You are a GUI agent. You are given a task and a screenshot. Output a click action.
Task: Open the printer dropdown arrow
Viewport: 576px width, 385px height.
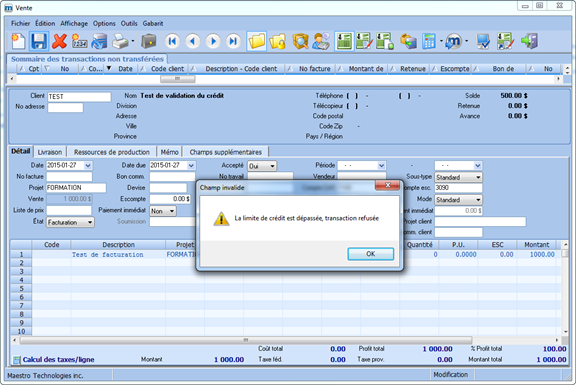click(133, 41)
